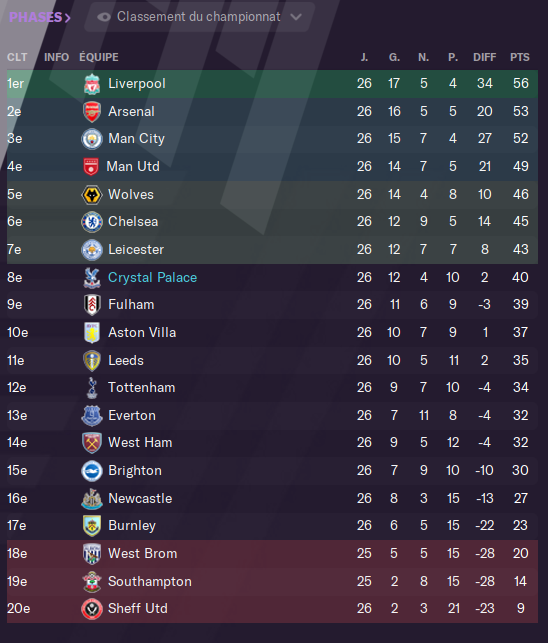This screenshot has width=548, height=643.
Task: Click the Sheff Utd badge
Action: (92, 609)
